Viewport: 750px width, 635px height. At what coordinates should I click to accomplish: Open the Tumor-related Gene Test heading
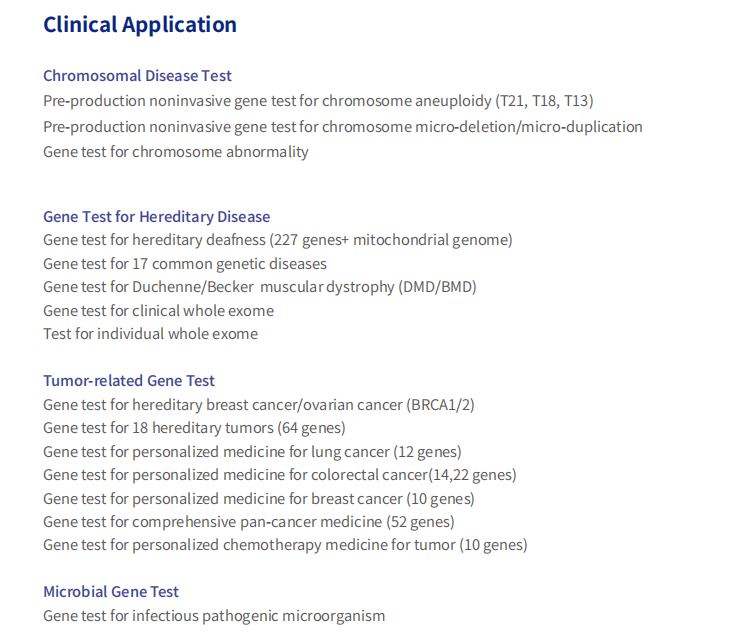click(x=129, y=381)
